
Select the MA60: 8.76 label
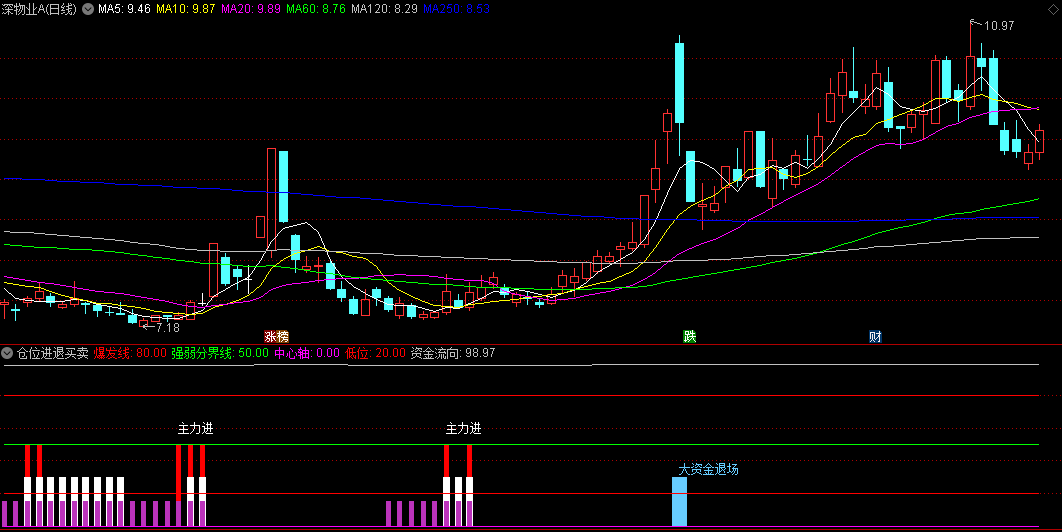point(316,9)
